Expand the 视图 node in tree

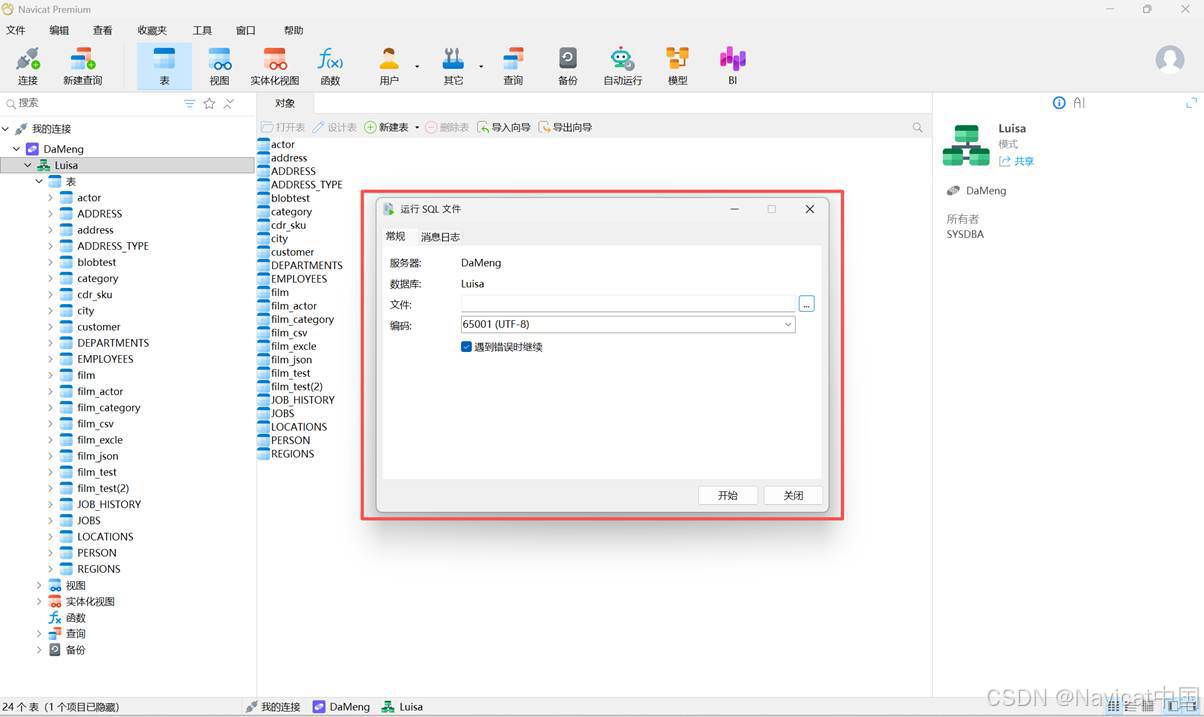pos(39,585)
